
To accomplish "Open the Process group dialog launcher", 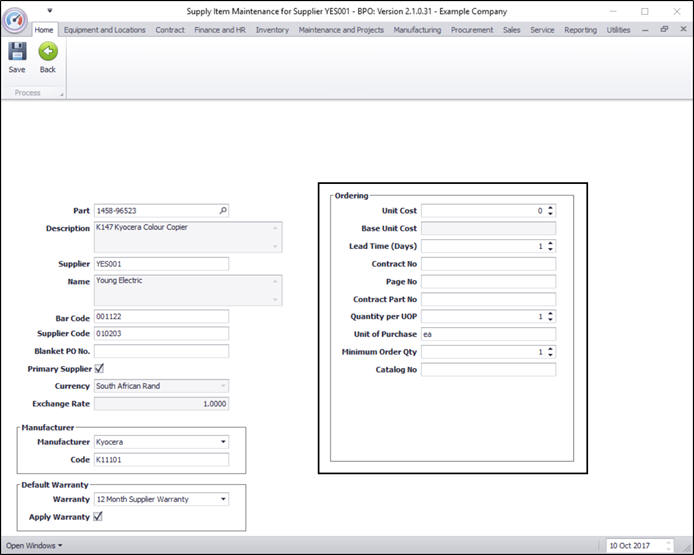I will 62,94.
